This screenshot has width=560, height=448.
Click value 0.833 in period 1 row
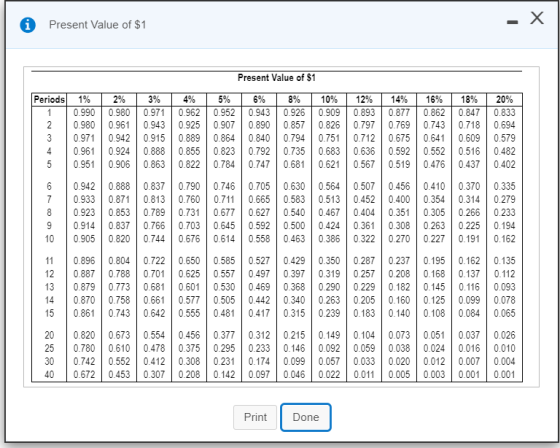pos(504,113)
